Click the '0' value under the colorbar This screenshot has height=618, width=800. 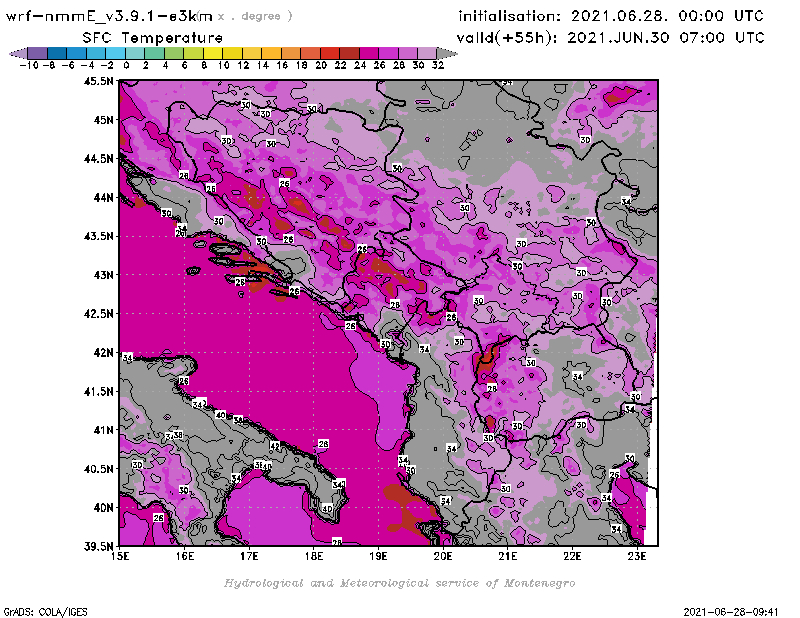(126, 65)
